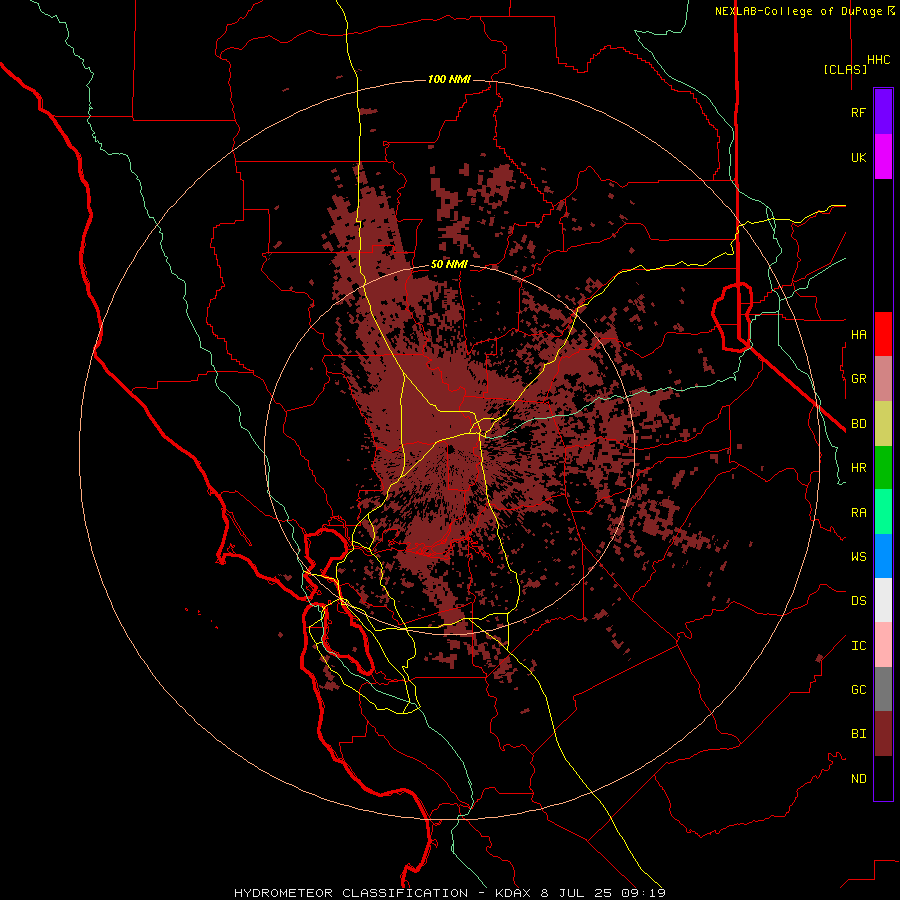
Task: Click the HA red legend color swatch
Action: [x=883, y=334]
